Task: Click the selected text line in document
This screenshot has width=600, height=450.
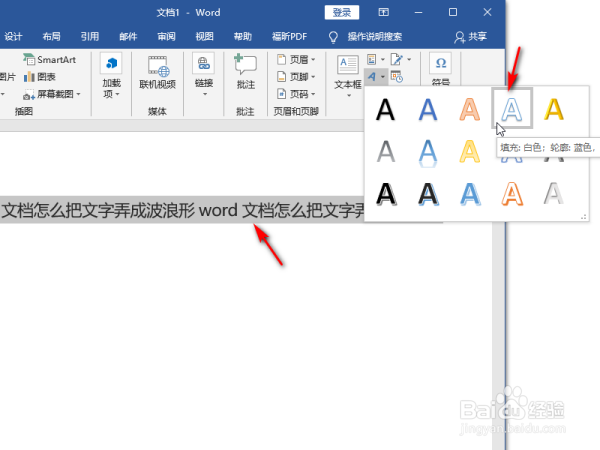Action: click(182, 210)
